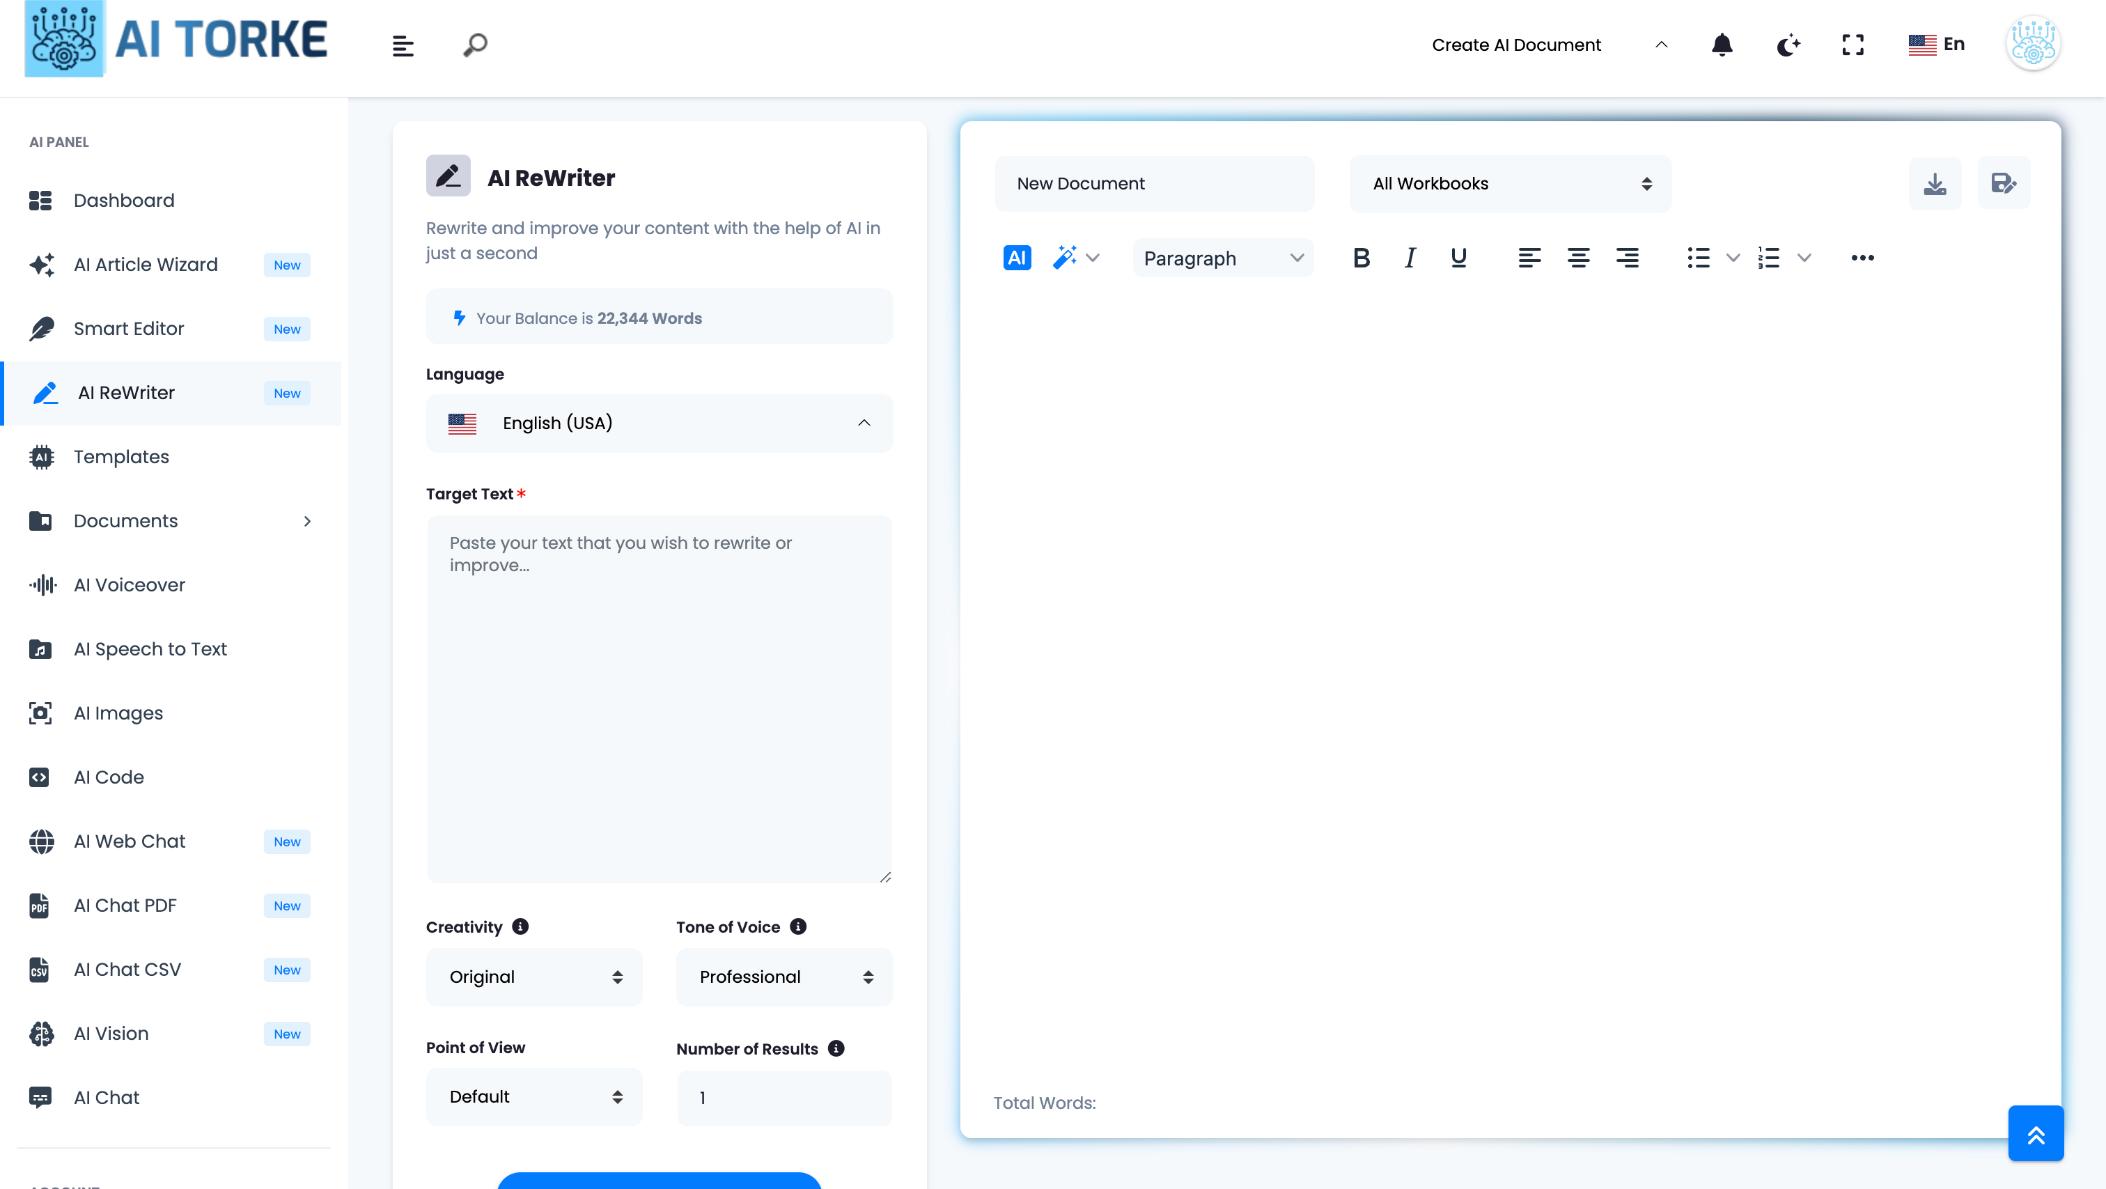Open the Dashboard from the sidebar
This screenshot has height=1189, width=2106.
122,200
